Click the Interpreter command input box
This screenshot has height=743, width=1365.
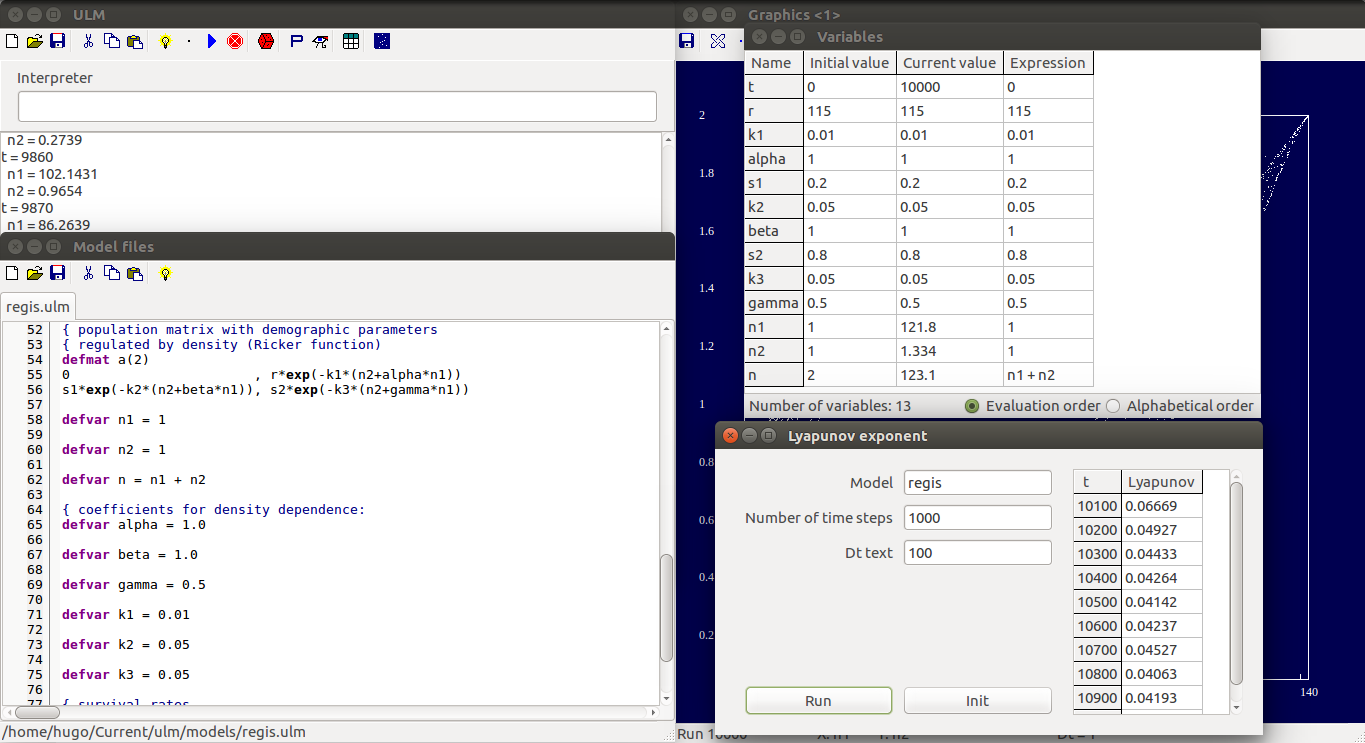point(337,107)
